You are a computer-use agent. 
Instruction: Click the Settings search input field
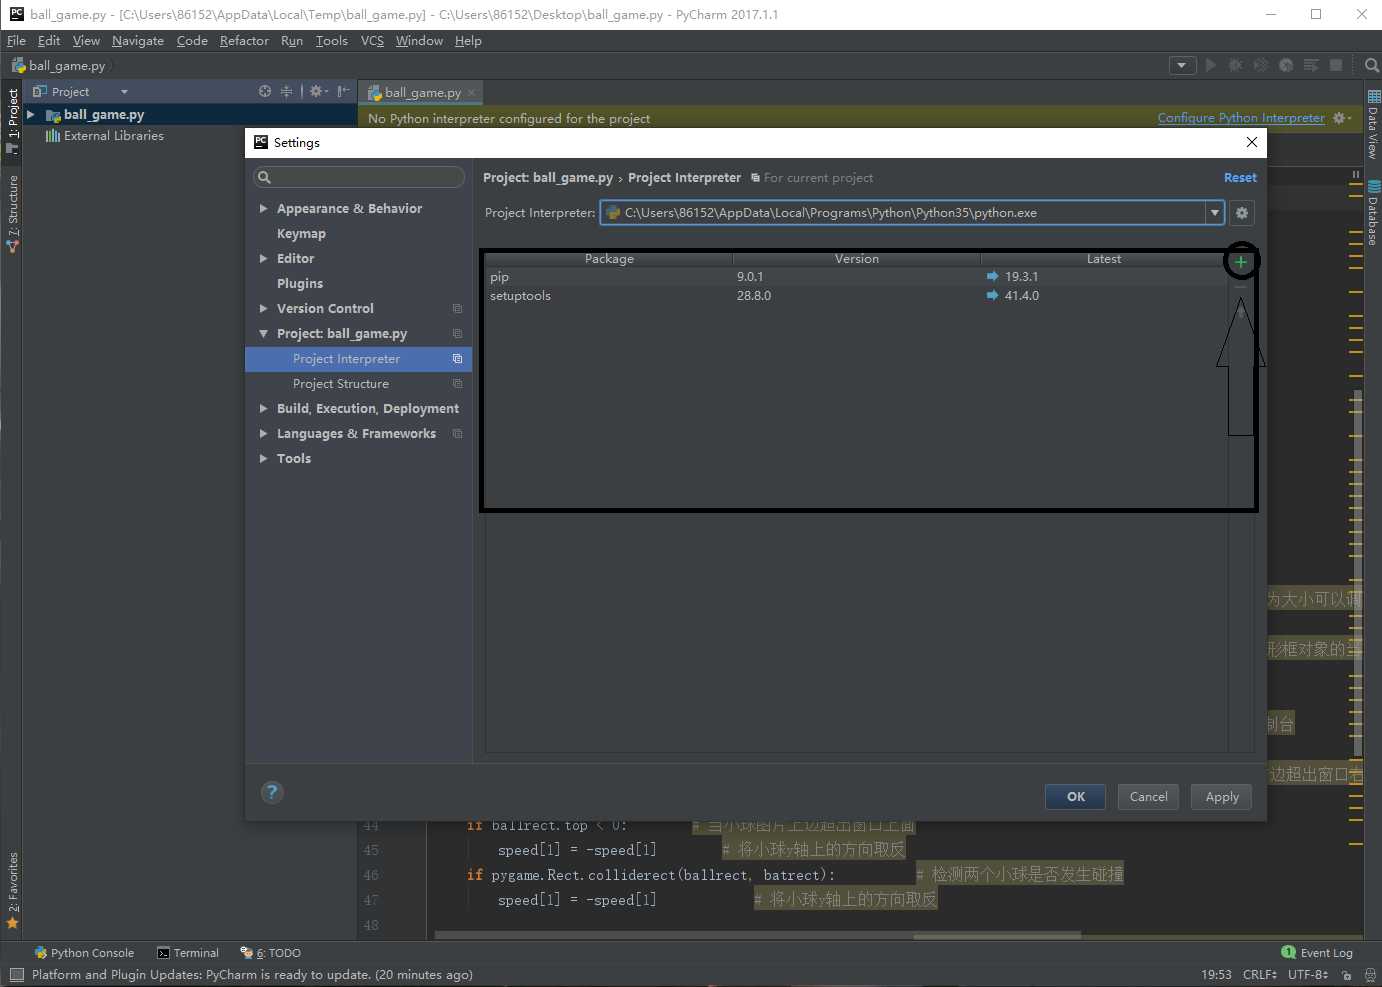(359, 177)
